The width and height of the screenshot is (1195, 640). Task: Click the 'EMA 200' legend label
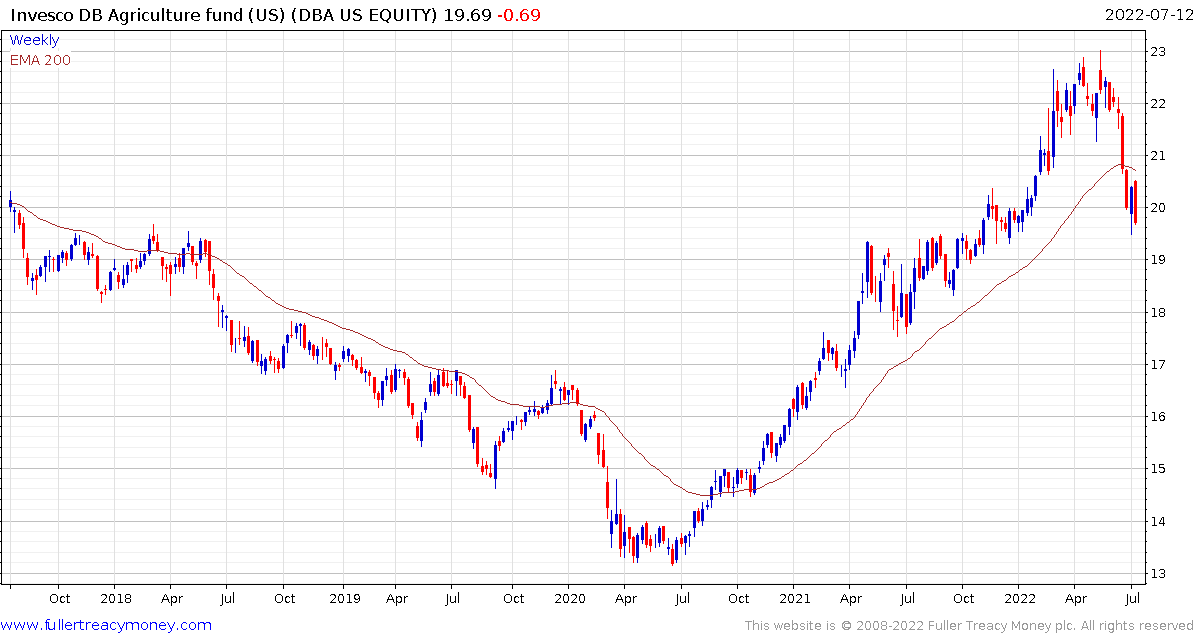pyautogui.click(x=40, y=60)
